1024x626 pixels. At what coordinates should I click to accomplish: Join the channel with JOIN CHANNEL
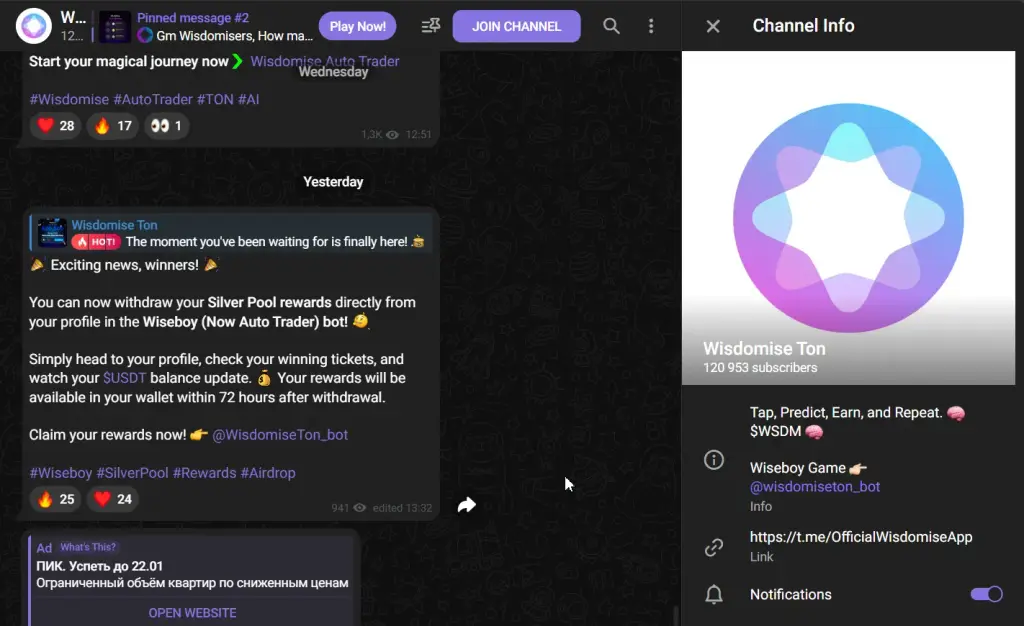[x=516, y=26]
